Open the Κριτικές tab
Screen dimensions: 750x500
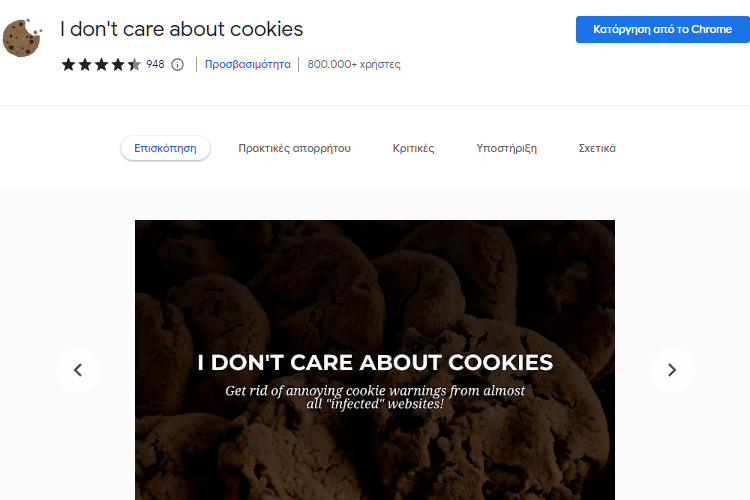[x=413, y=148]
